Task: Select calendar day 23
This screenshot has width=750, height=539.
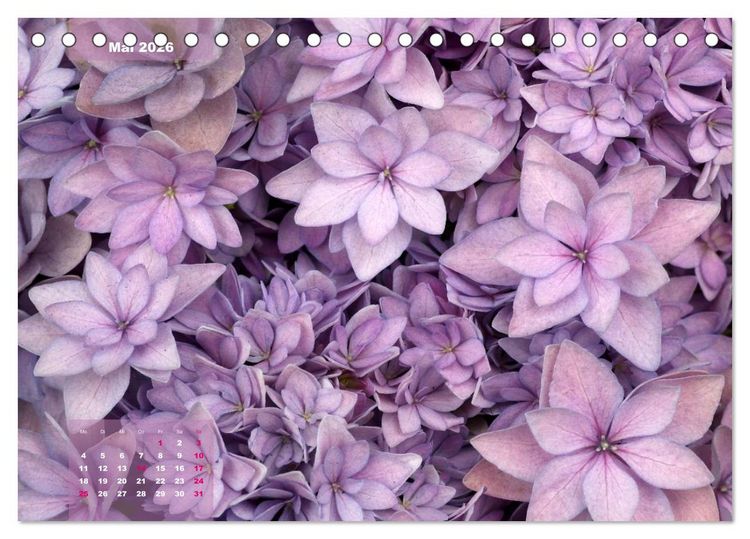Action: tap(179, 481)
